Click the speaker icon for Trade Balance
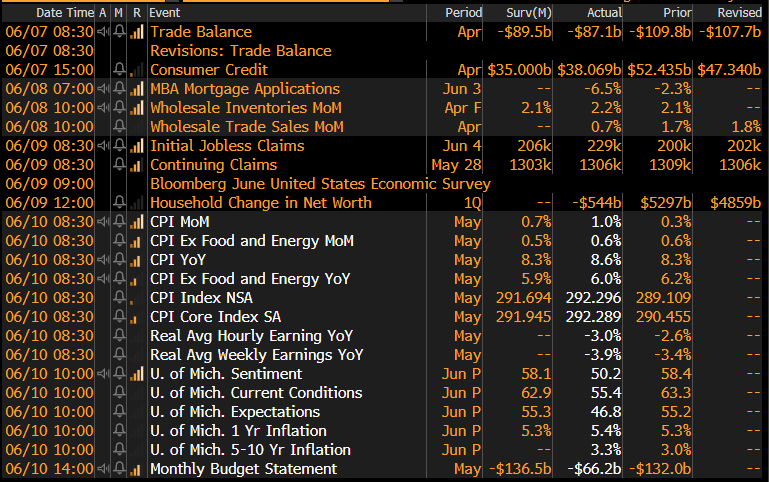 click(103, 32)
